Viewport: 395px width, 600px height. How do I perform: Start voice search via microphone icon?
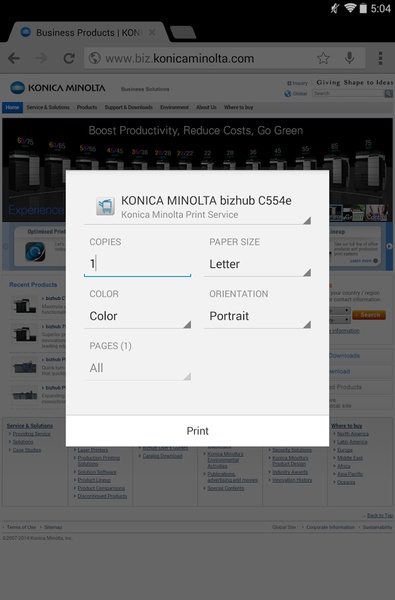tap(349, 58)
